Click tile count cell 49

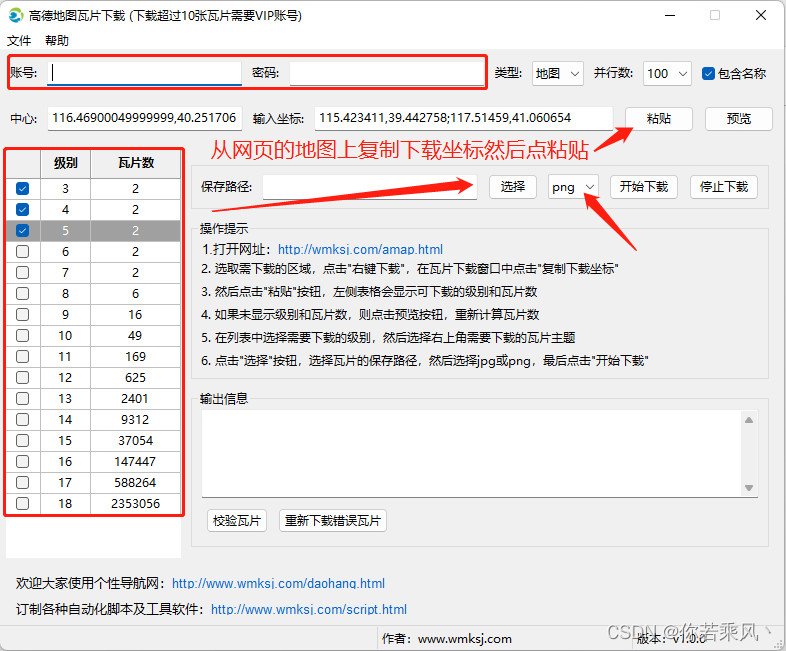(135, 336)
